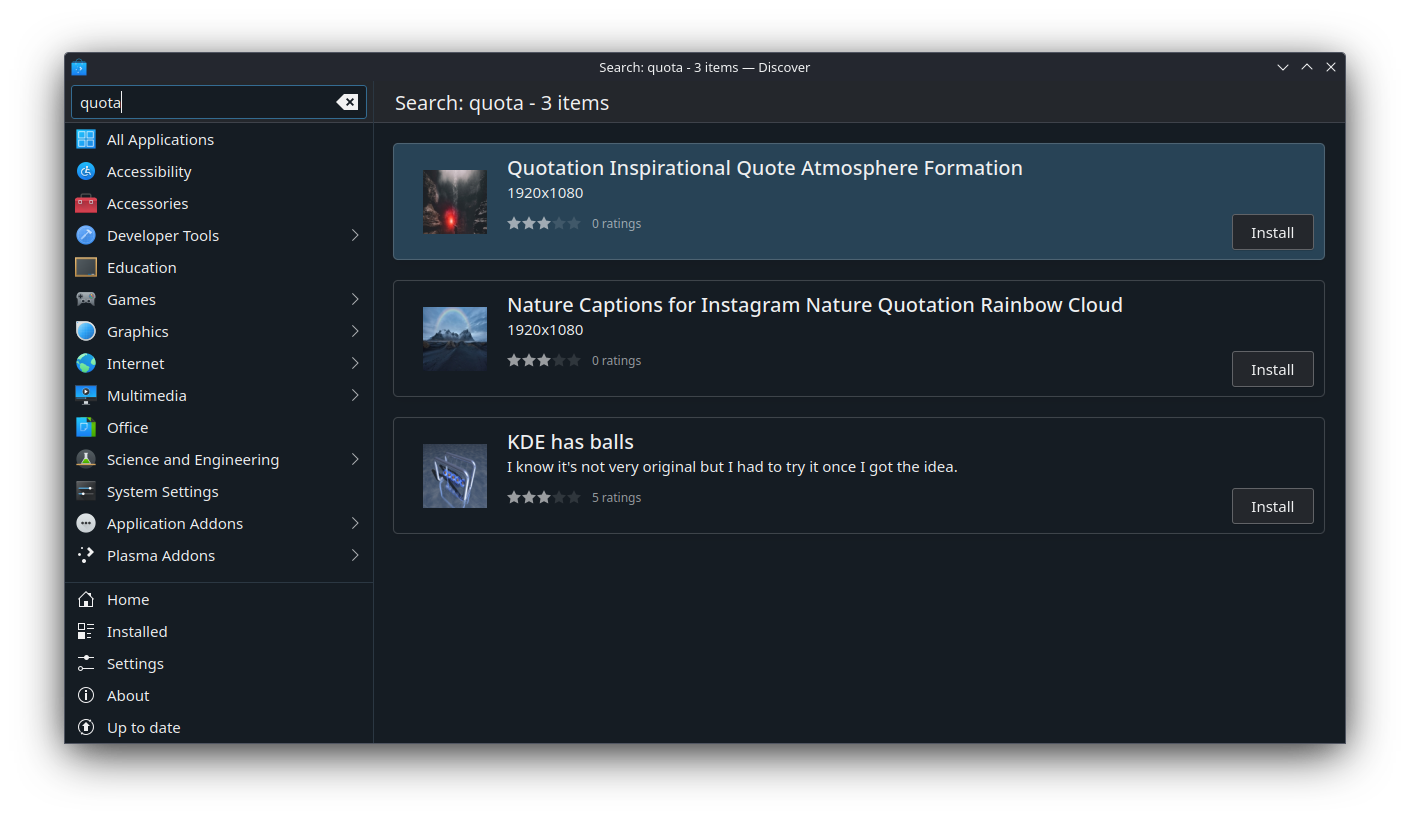Image resolution: width=1410 pixels, height=820 pixels.
Task: Open the Home page label
Action: pyautogui.click(x=128, y=599)
